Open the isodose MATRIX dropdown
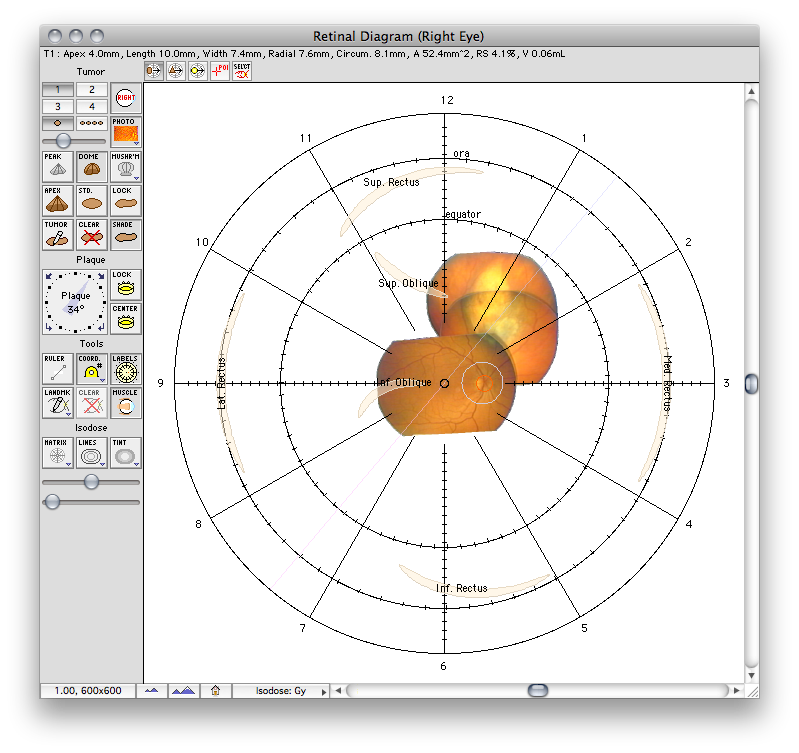Viewport: 799px width, 753px height. (x=58, y=453)
